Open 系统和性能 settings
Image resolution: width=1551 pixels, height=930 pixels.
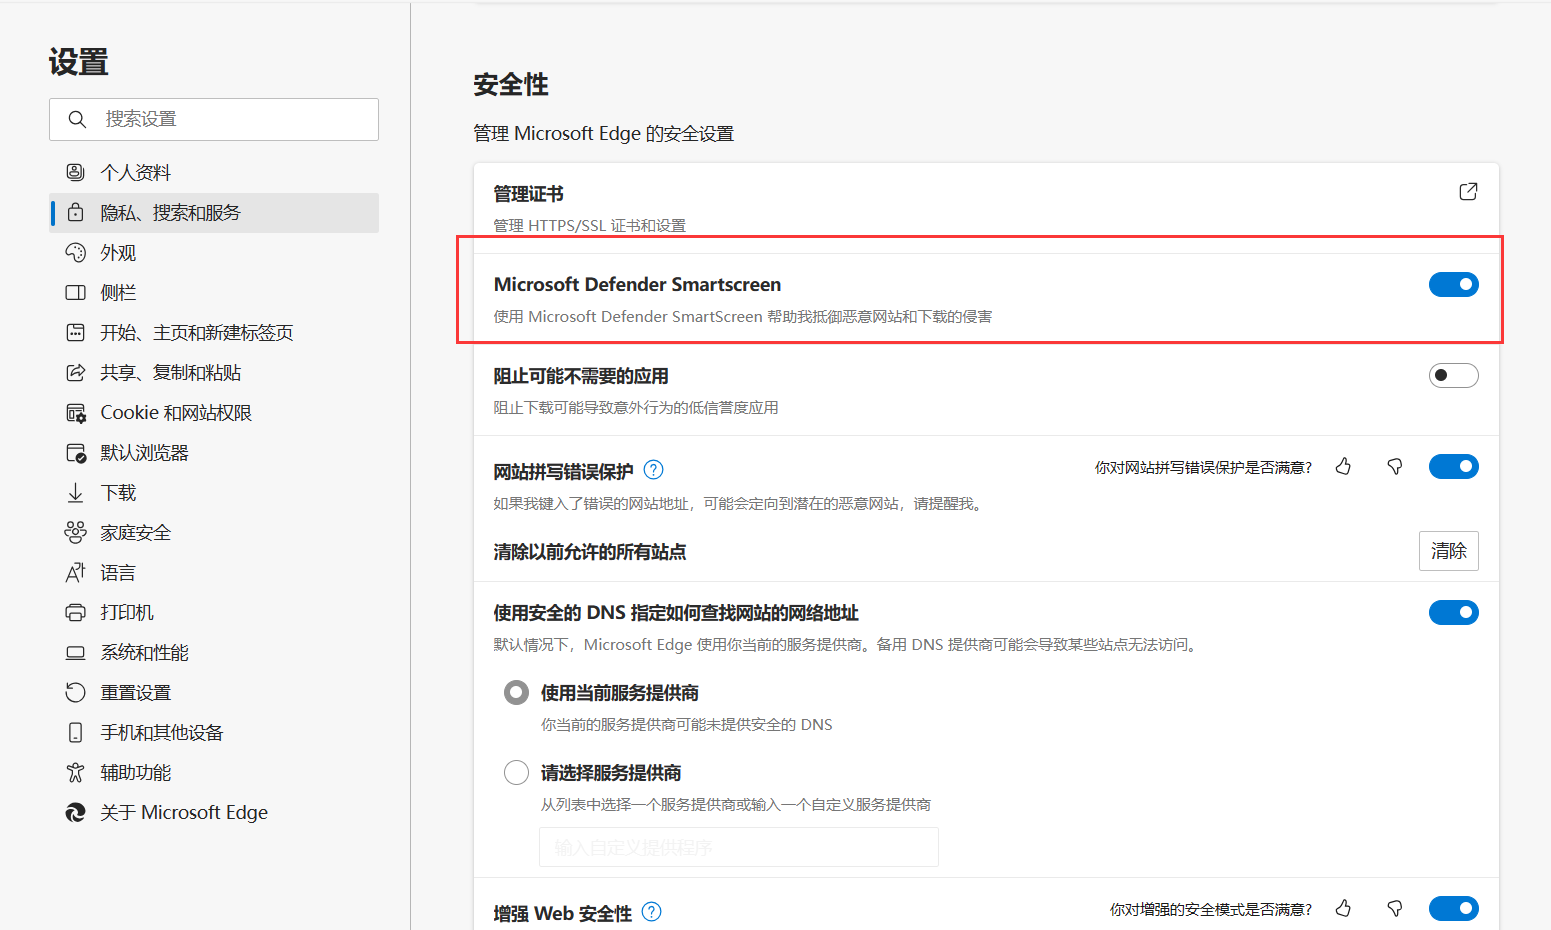214,652
